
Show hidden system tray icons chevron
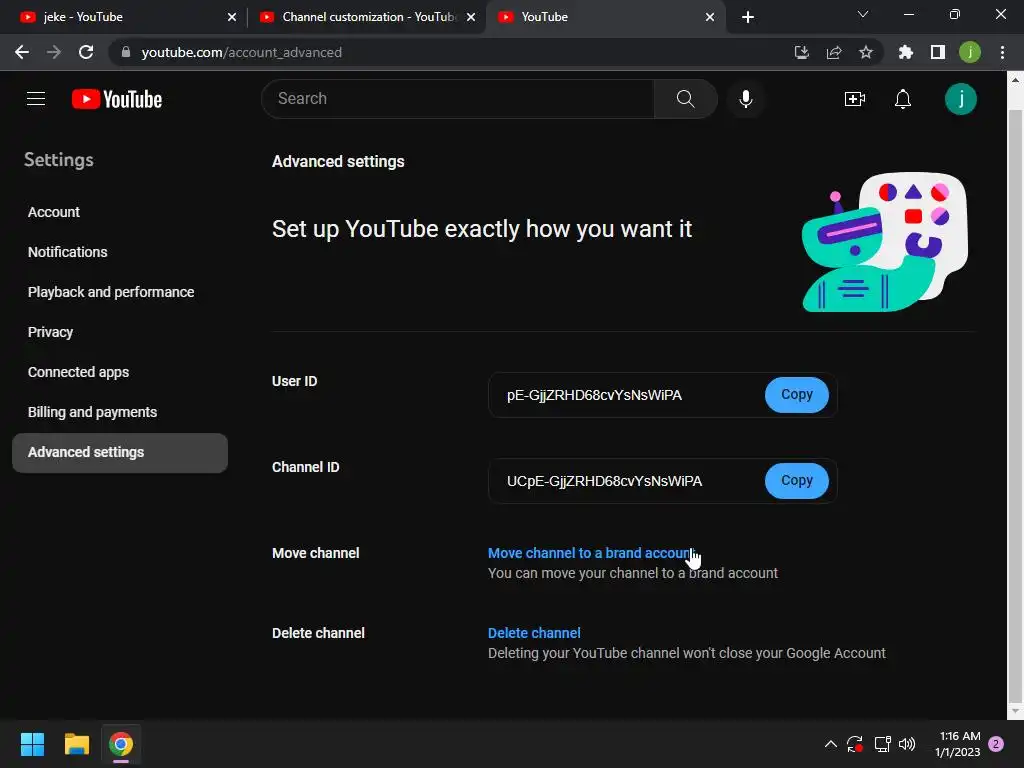click(x=831, y=744)
